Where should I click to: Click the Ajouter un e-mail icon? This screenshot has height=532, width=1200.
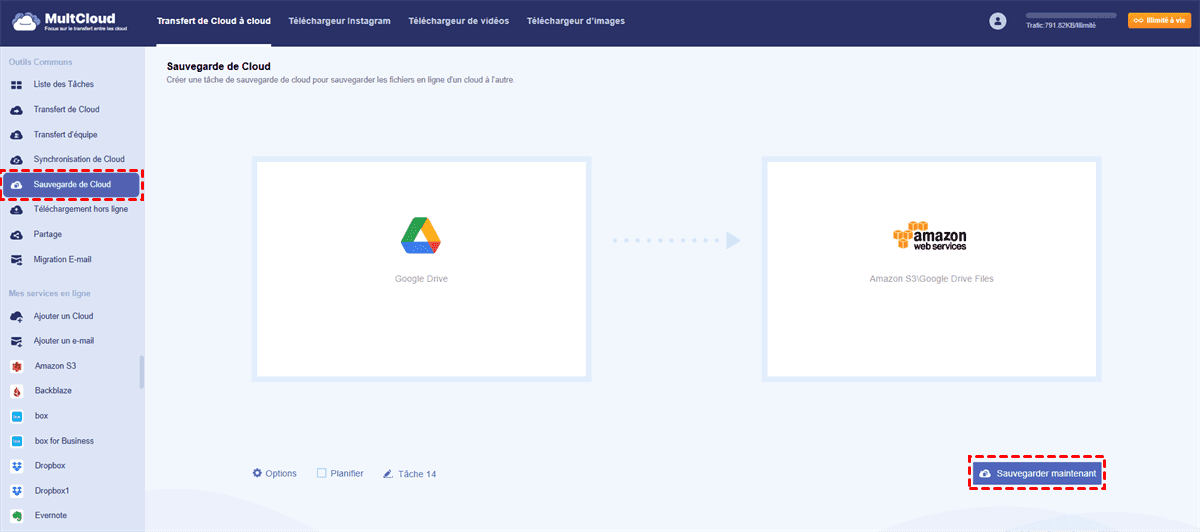[x=16, y=342]
